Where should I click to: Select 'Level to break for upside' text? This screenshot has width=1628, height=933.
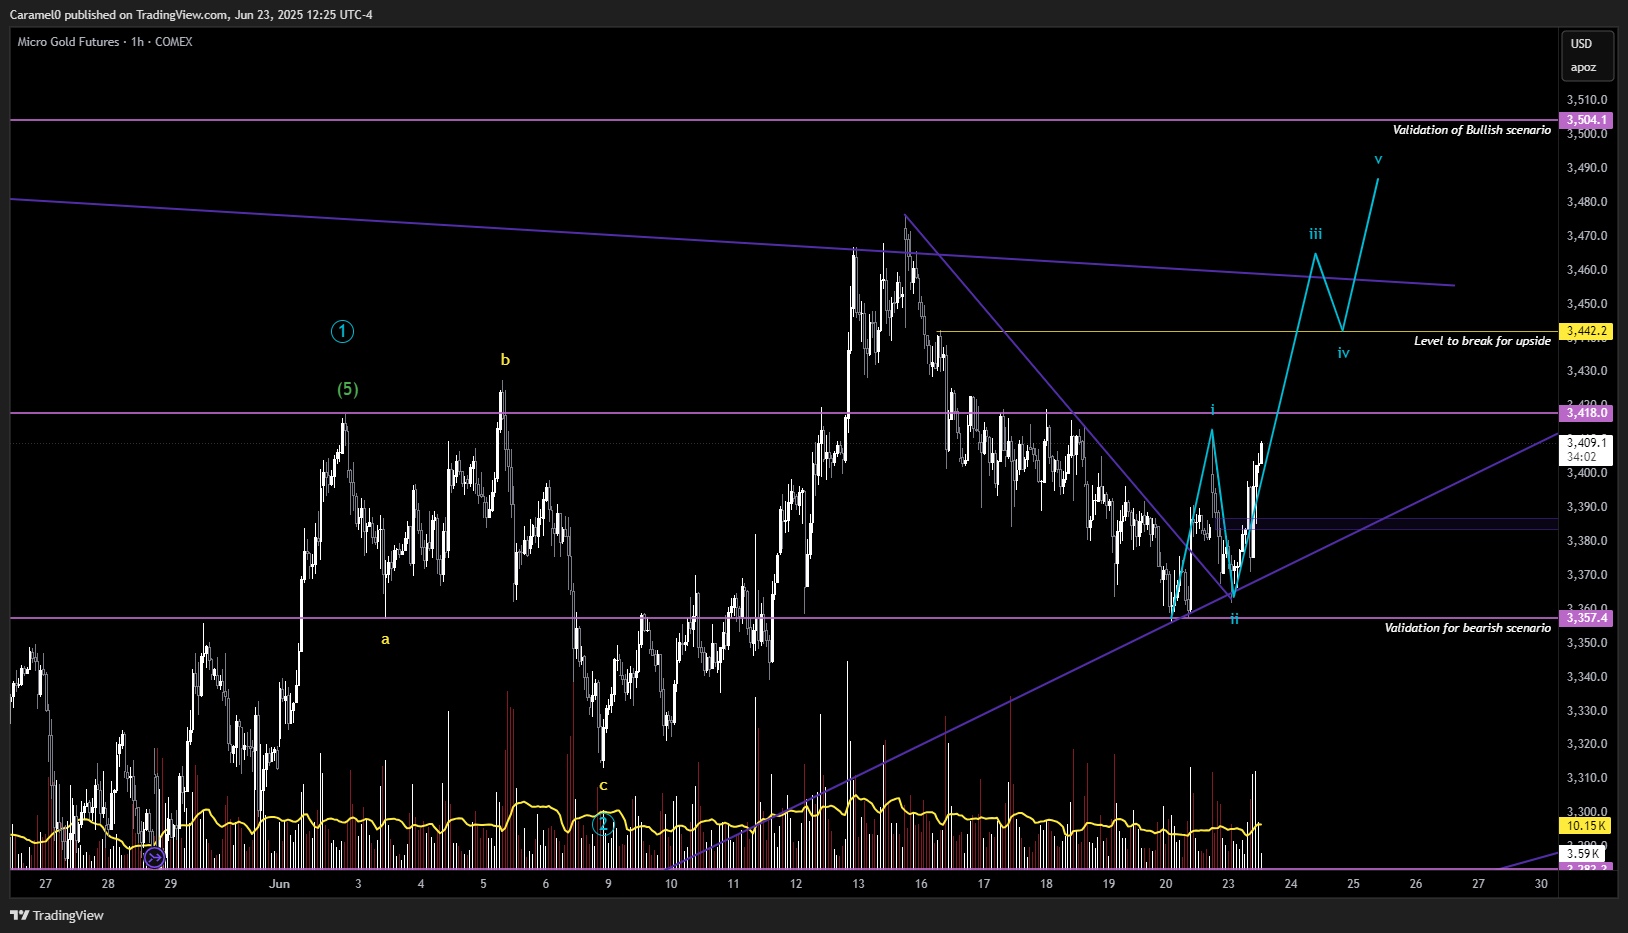[x=1482, y=341]
